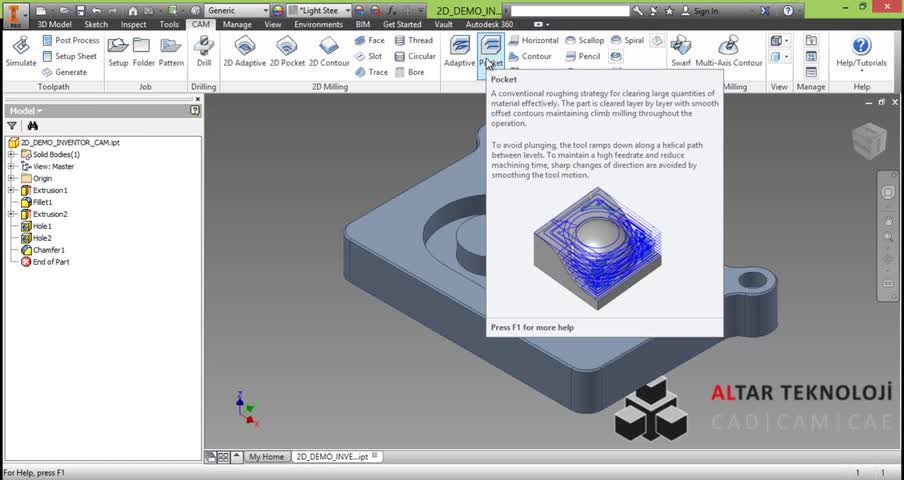Select the Horizontal 3D milling strategy
Viewport: 904px width, 480px height.
click(x=533, y=40)
